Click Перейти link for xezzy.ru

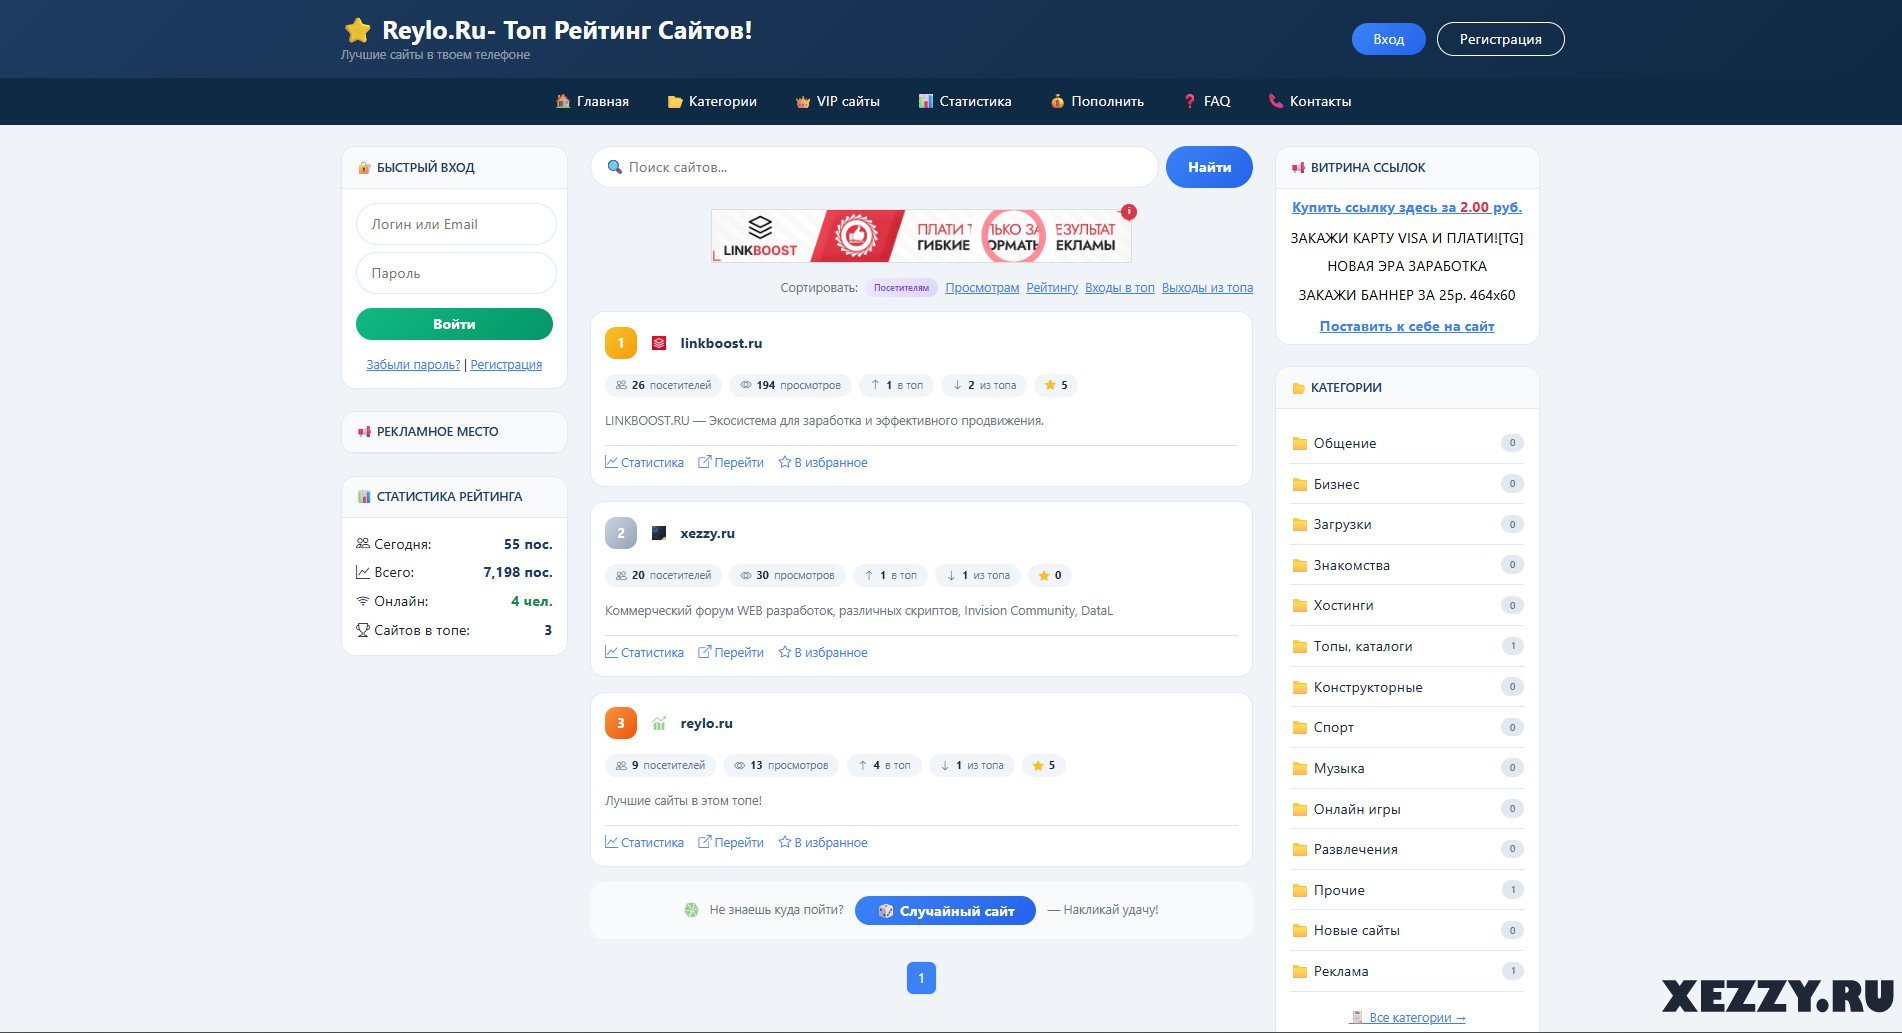click(731, 653)
